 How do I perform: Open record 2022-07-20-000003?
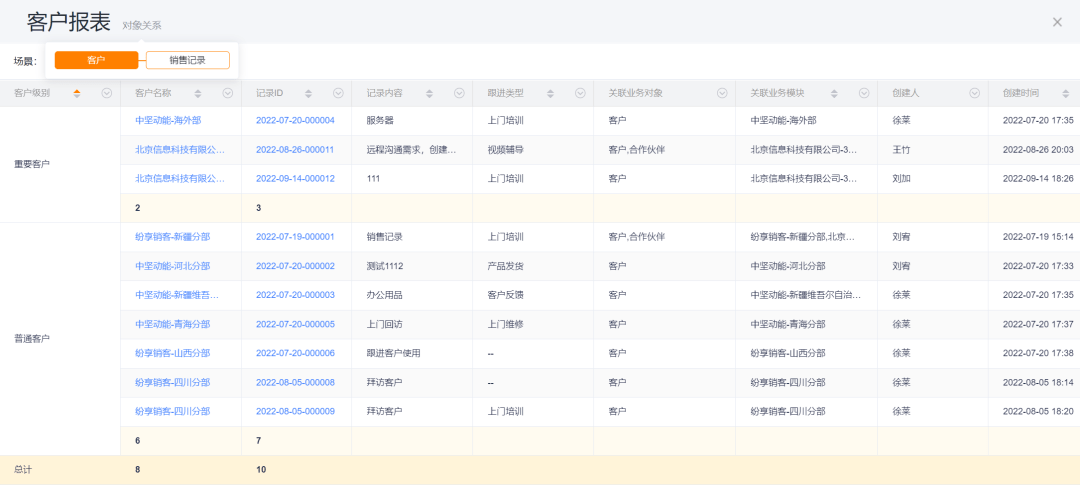coord(295,295)
